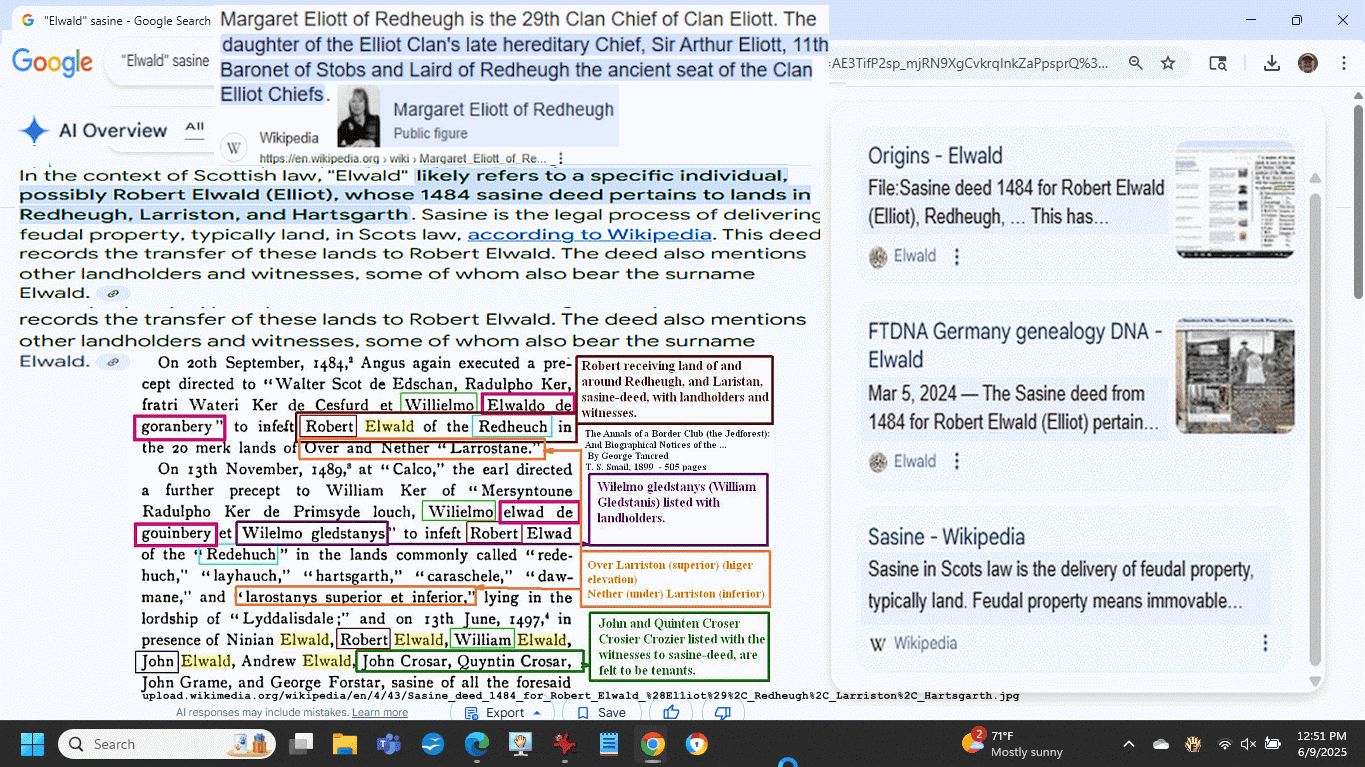The width and height of the screenshot is (1365, 767).
Task: Open Microsoft Edge from the taskbar
Action: click(476, 744)
